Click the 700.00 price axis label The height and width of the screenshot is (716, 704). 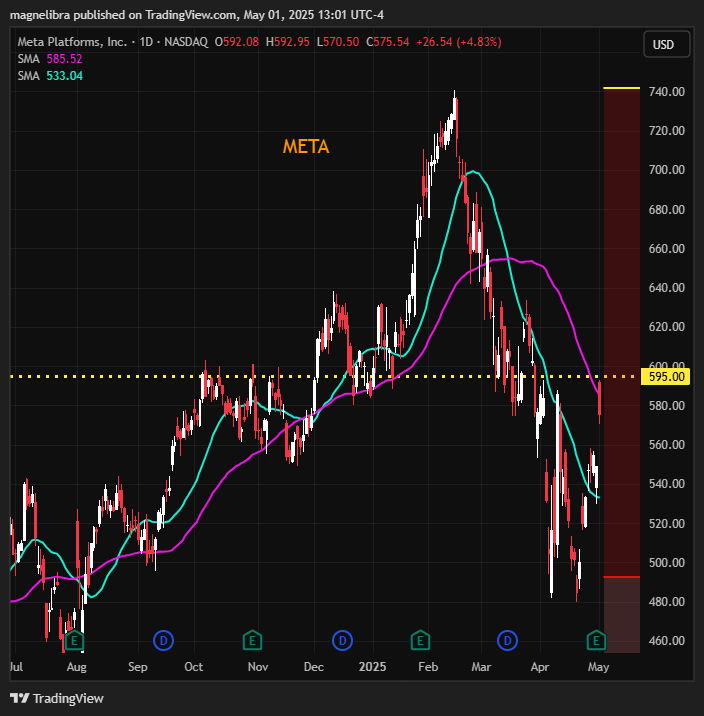click(x=667, y=170)
